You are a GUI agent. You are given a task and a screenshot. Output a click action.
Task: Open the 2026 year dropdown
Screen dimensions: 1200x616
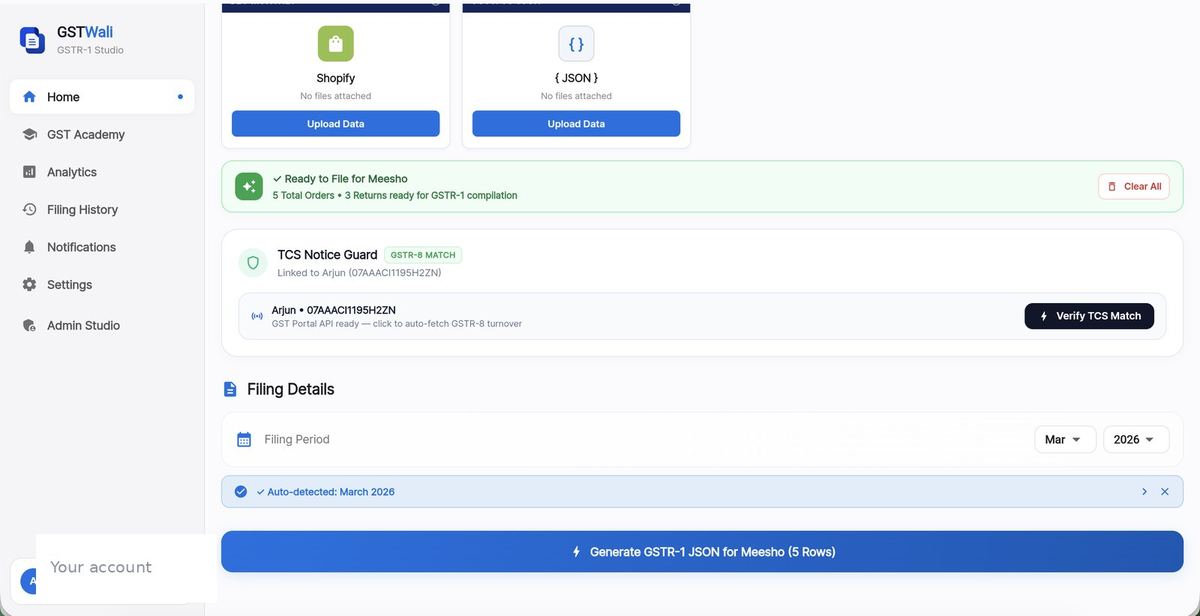1136,440
